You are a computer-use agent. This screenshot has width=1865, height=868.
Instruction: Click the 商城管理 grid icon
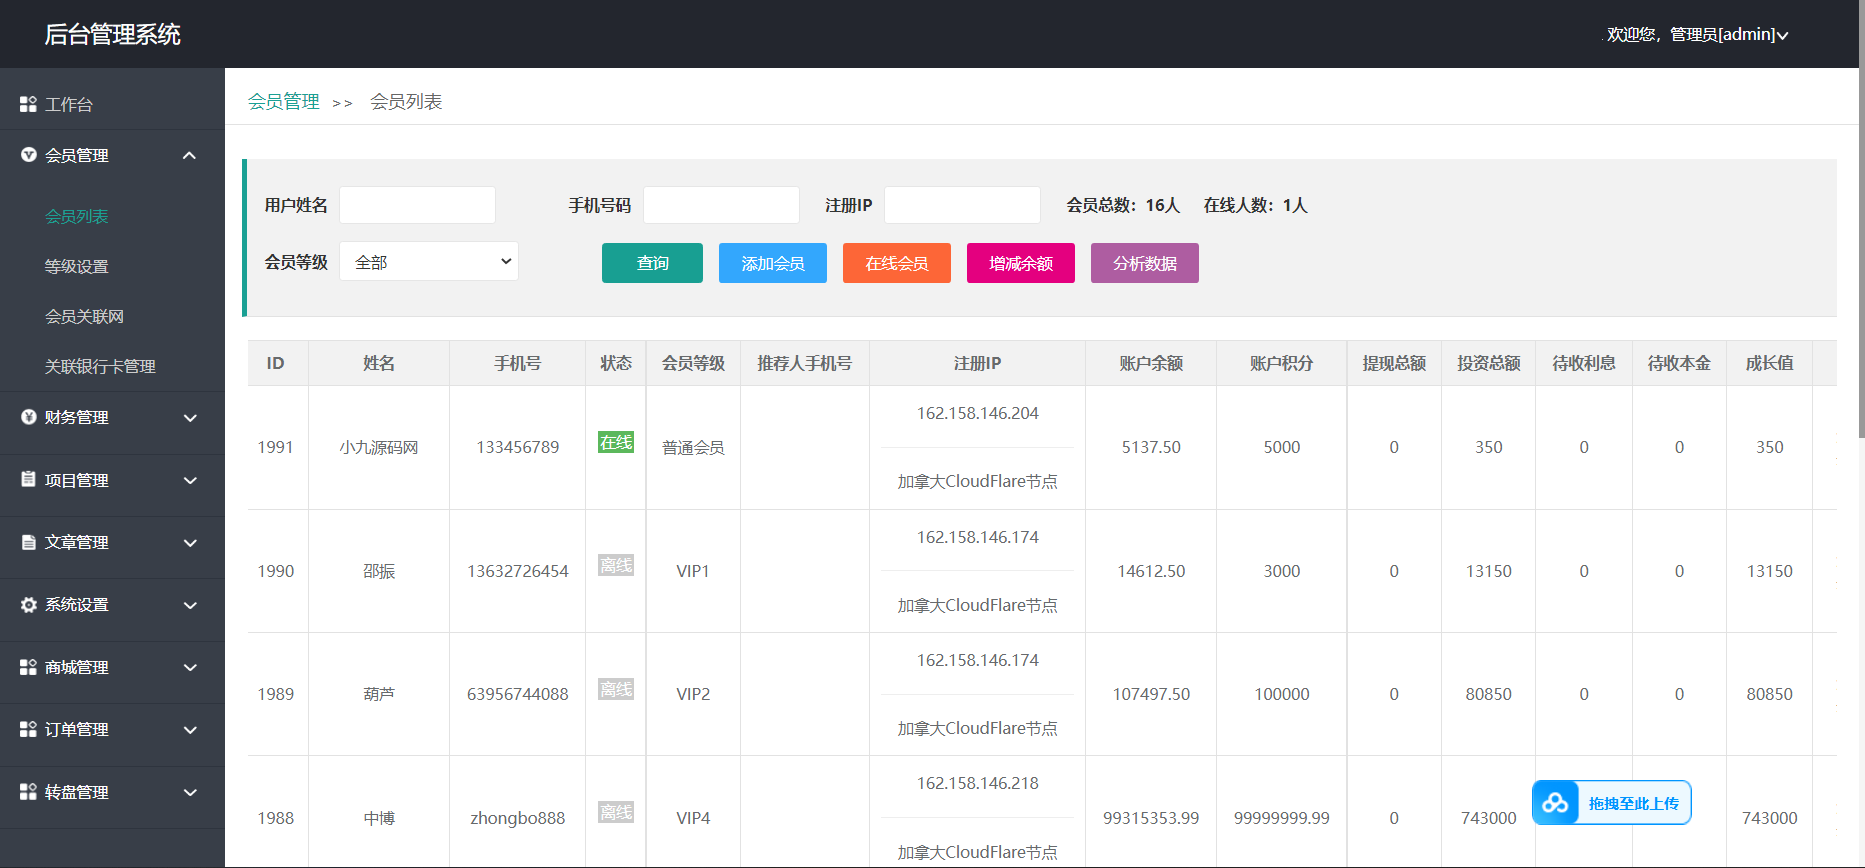point(28,667)
